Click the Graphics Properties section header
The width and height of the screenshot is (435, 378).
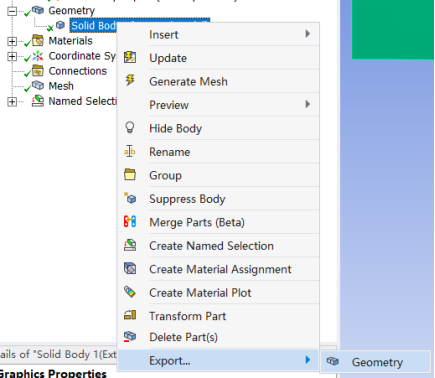click(x=53, y=373)
